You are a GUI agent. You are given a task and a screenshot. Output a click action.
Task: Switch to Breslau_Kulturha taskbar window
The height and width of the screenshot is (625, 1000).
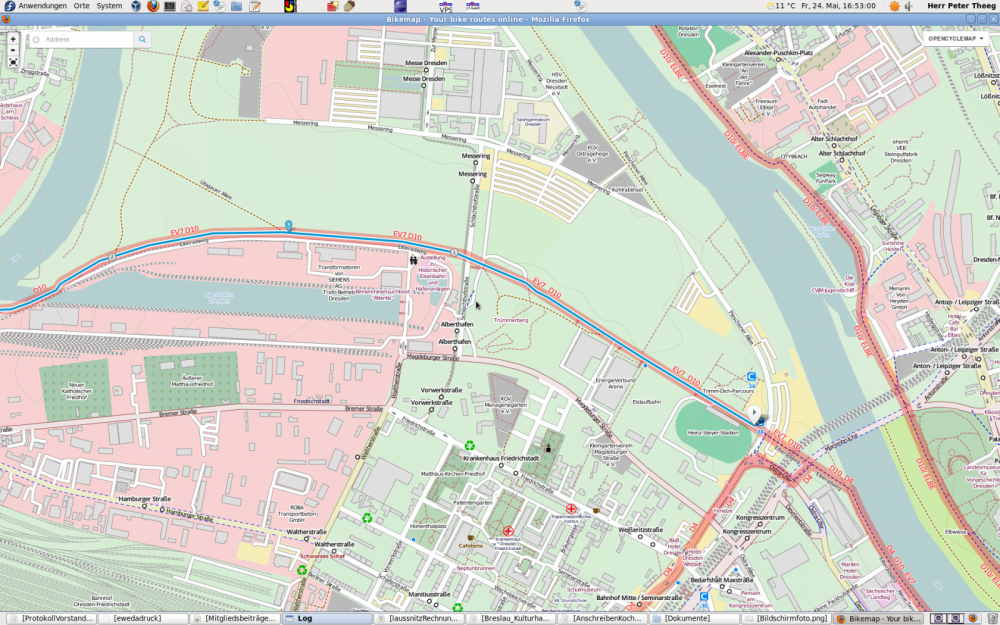pos(510,619)
